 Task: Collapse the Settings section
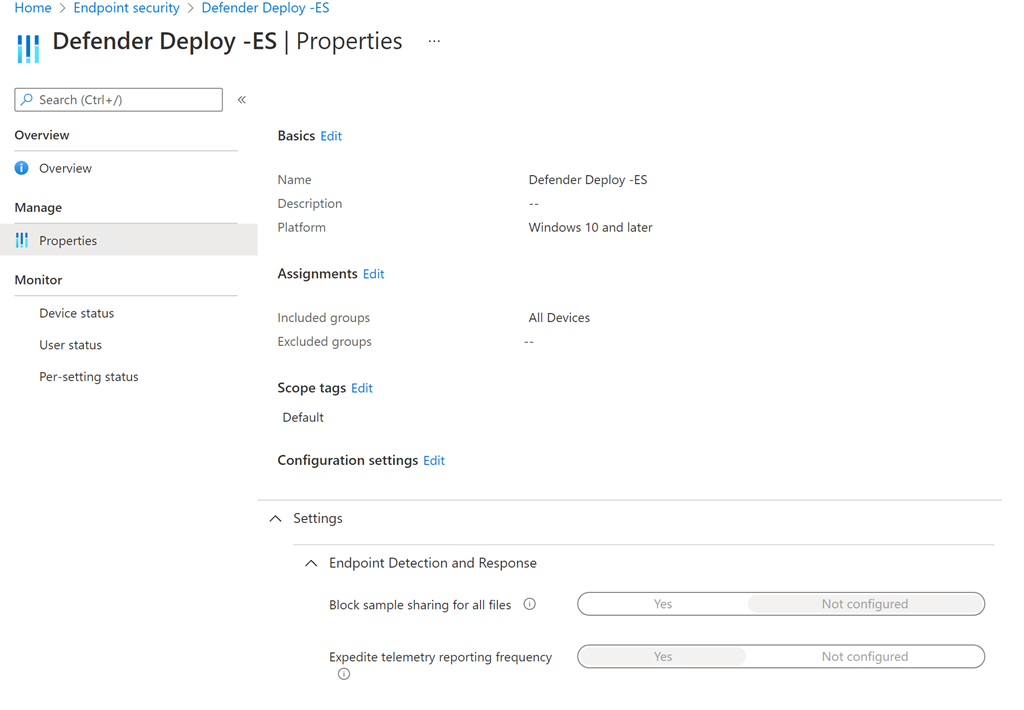click(276, 519)
